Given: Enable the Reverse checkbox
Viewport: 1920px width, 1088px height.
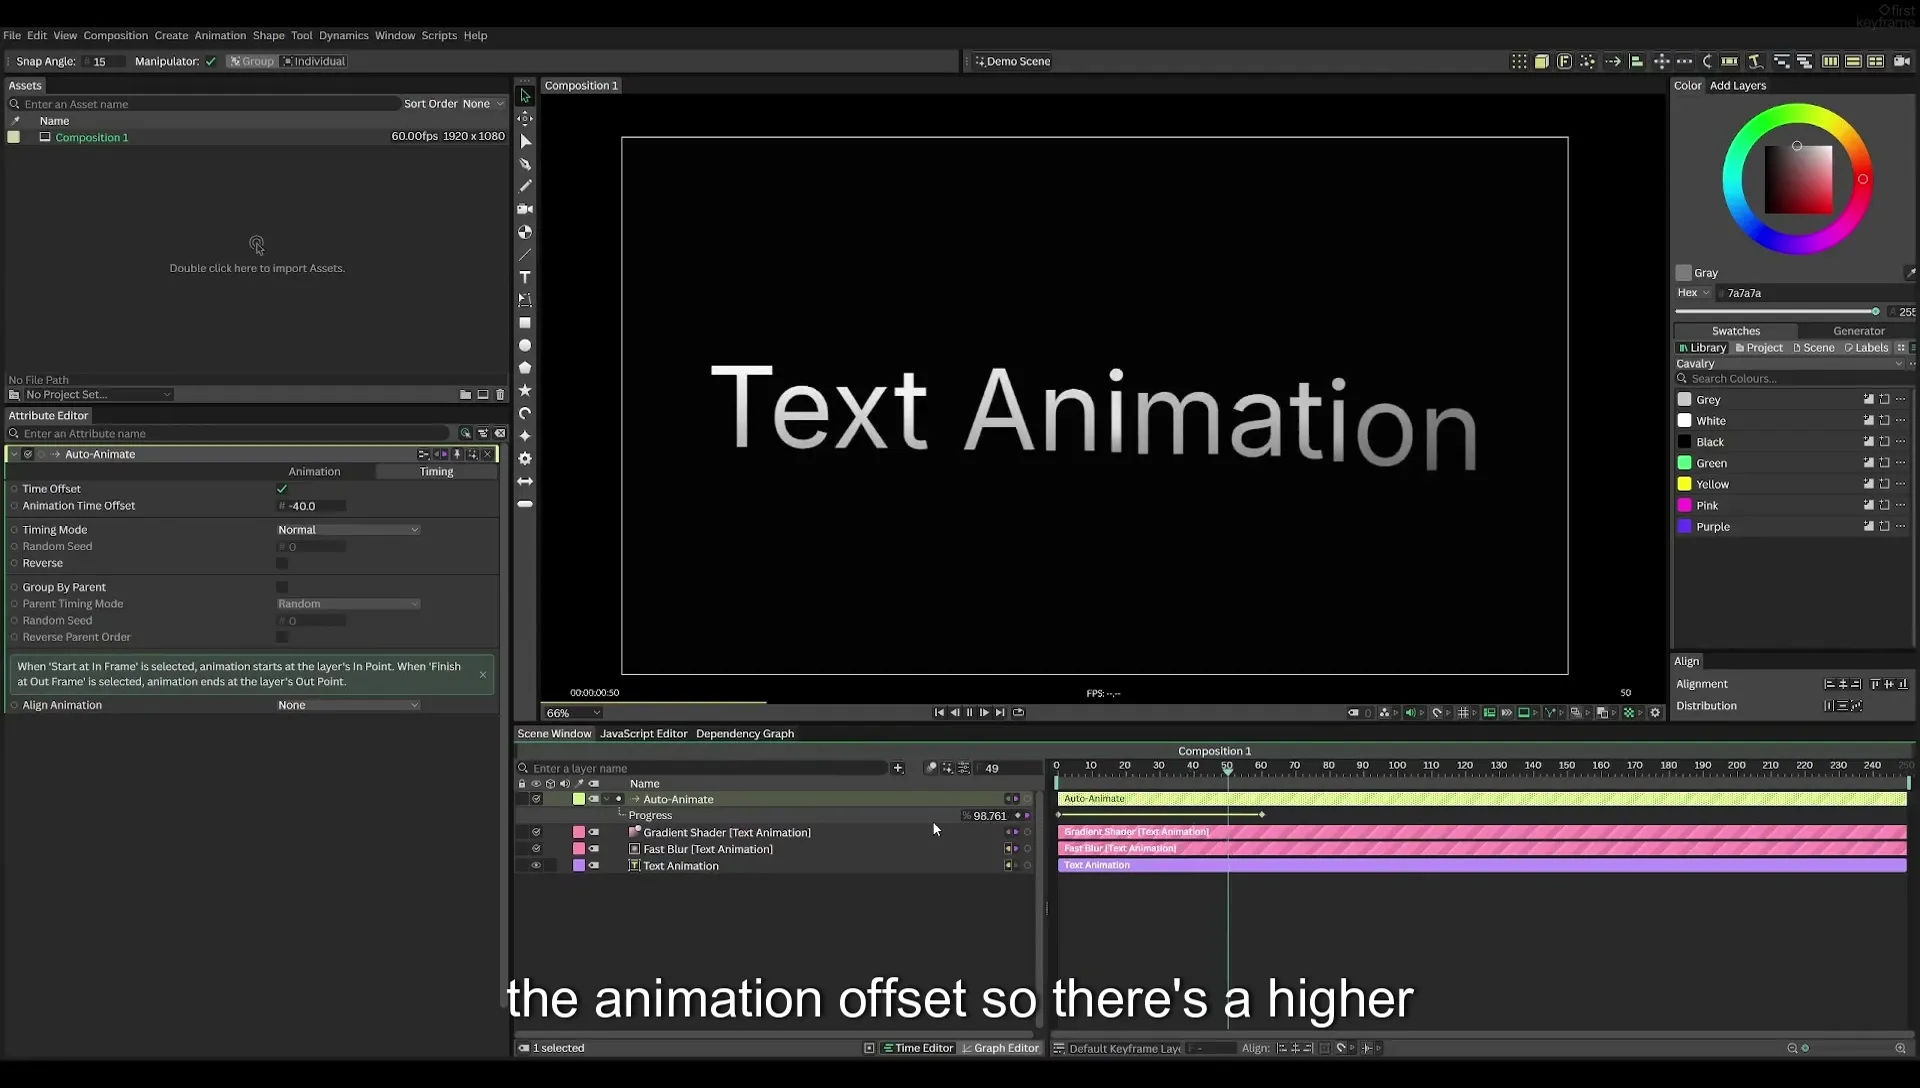Looking at the screenshot, I should 282,564.
